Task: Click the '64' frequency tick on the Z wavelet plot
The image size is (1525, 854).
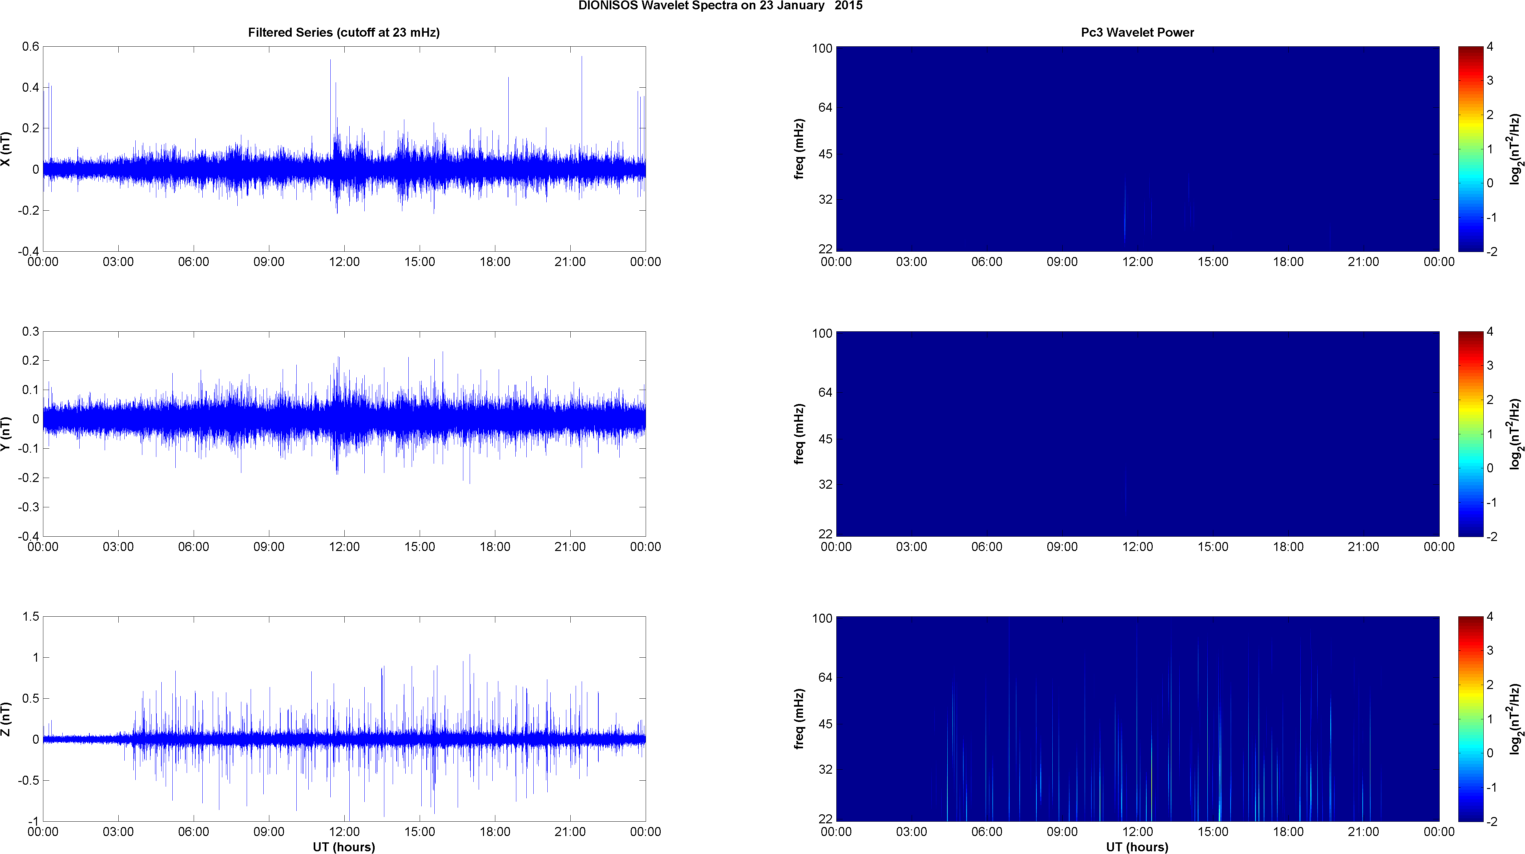Action: click(x=825, y=678)
